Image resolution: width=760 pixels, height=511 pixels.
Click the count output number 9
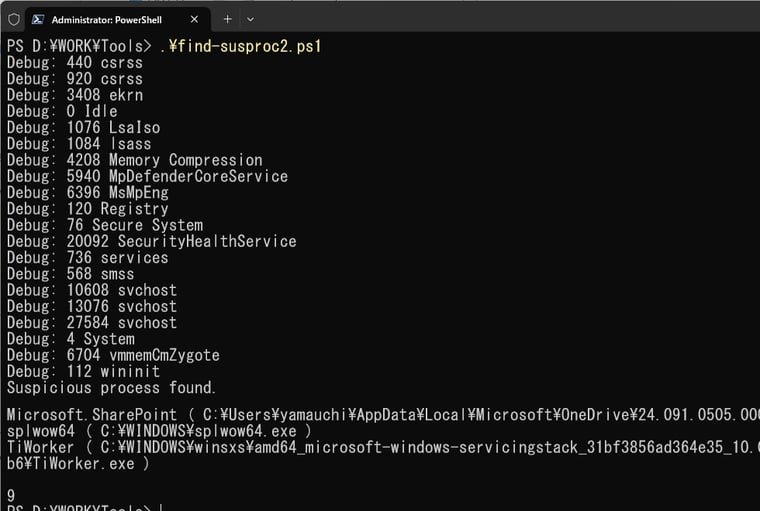[11, 495]
